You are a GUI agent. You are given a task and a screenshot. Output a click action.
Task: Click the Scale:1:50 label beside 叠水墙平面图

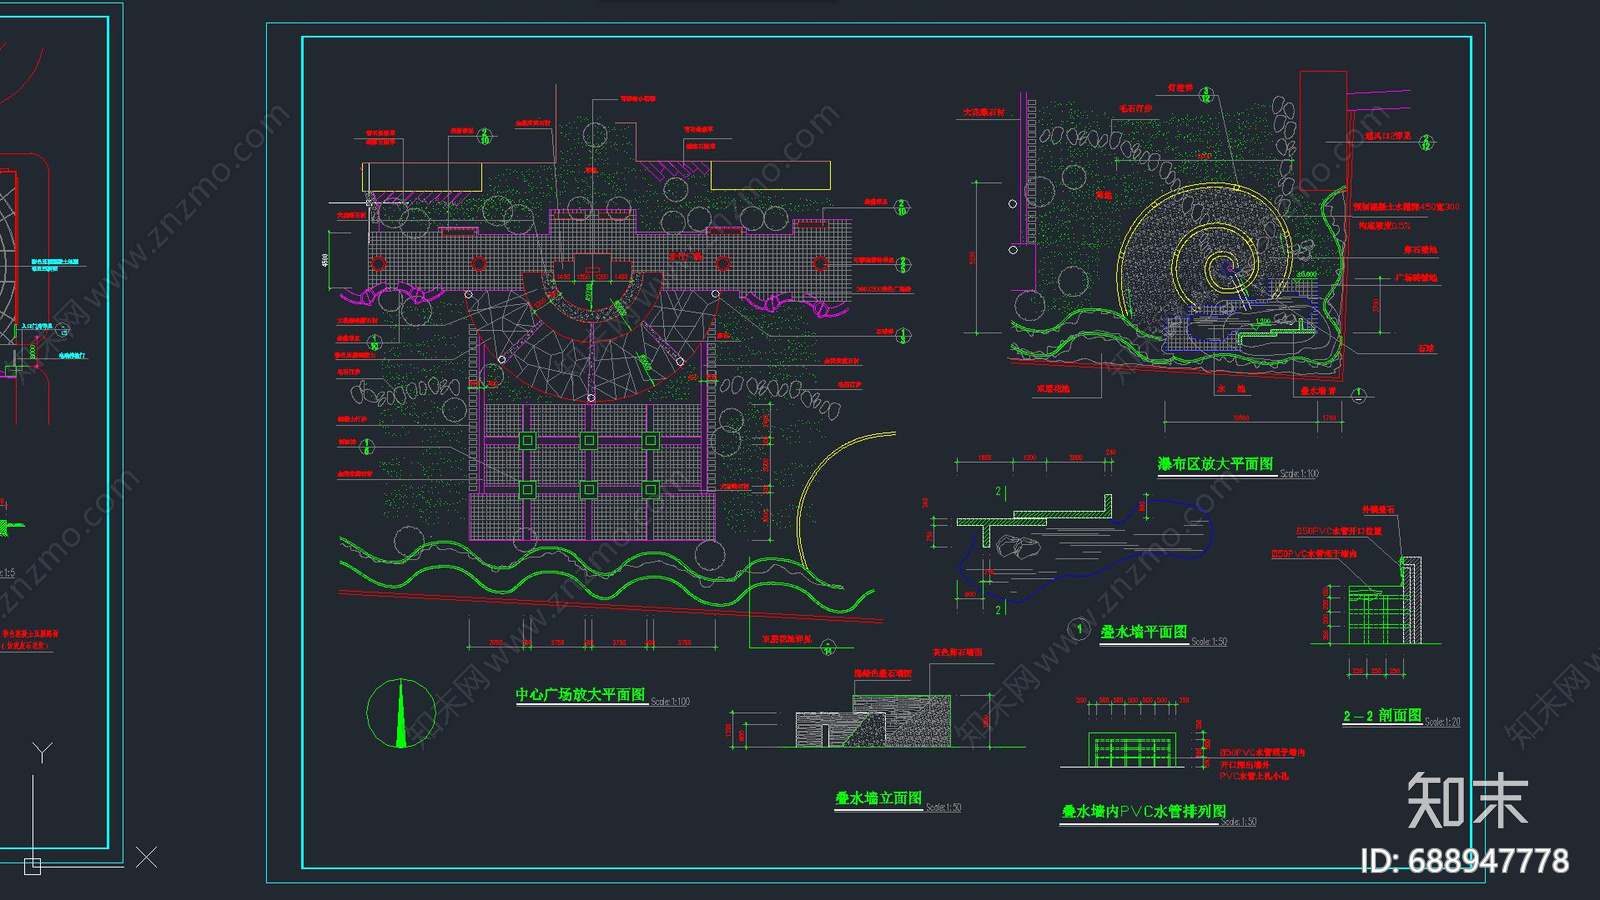pos(1209,642)
